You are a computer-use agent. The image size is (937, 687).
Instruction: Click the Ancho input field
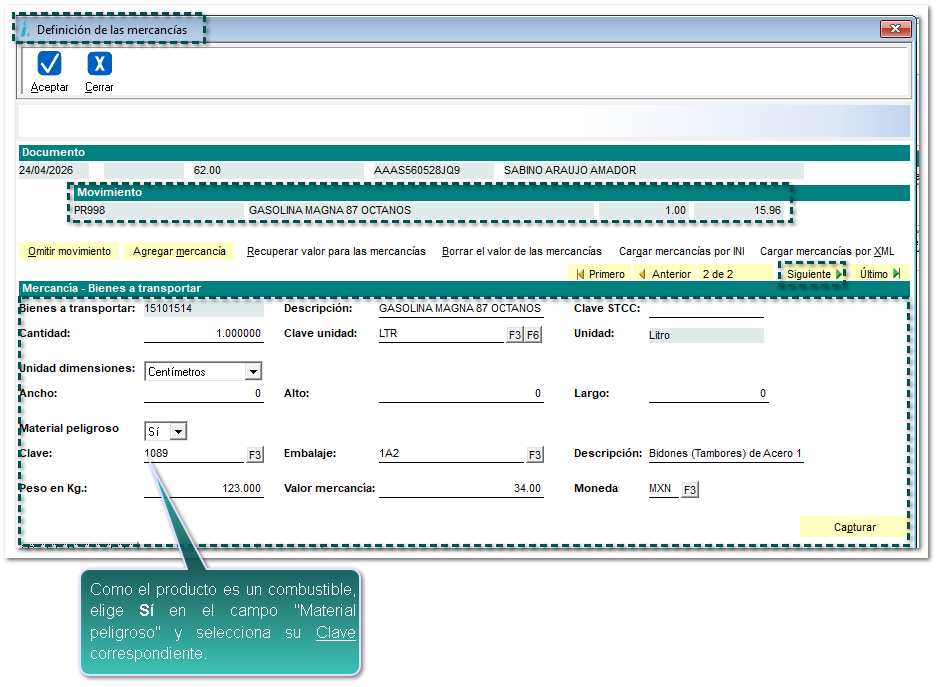pyautogui.click(x=204, y=394)
